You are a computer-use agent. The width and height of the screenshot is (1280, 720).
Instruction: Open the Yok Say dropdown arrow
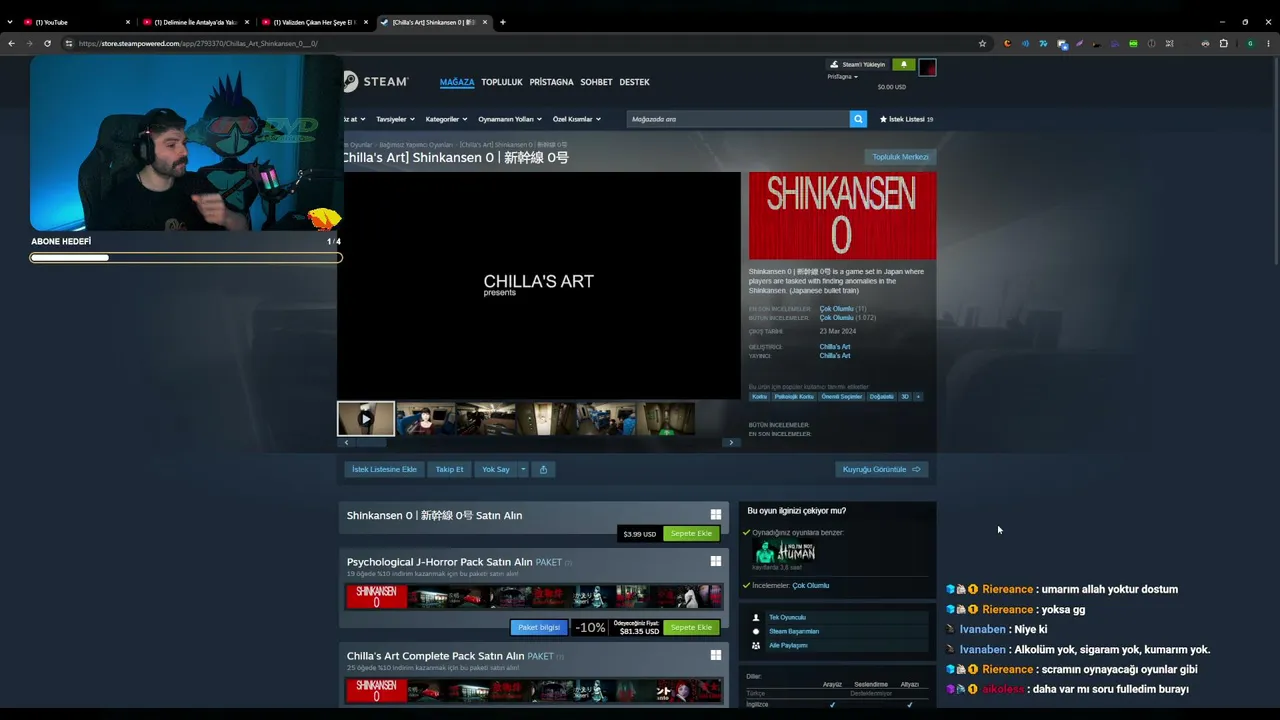[522, 469]
